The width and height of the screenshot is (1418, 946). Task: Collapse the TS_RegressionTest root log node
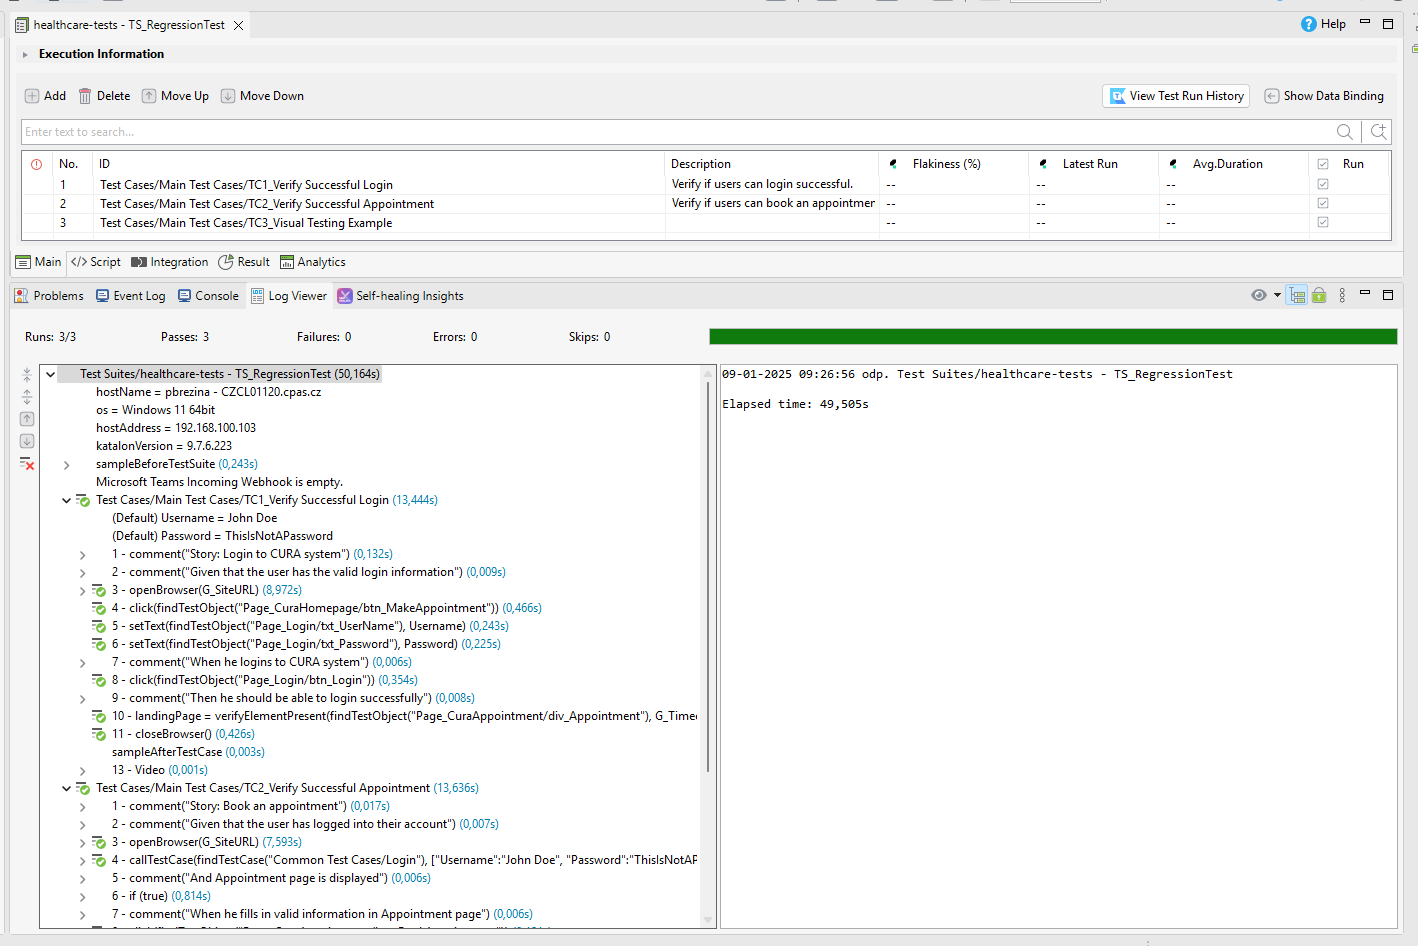[x=50, y=374]
